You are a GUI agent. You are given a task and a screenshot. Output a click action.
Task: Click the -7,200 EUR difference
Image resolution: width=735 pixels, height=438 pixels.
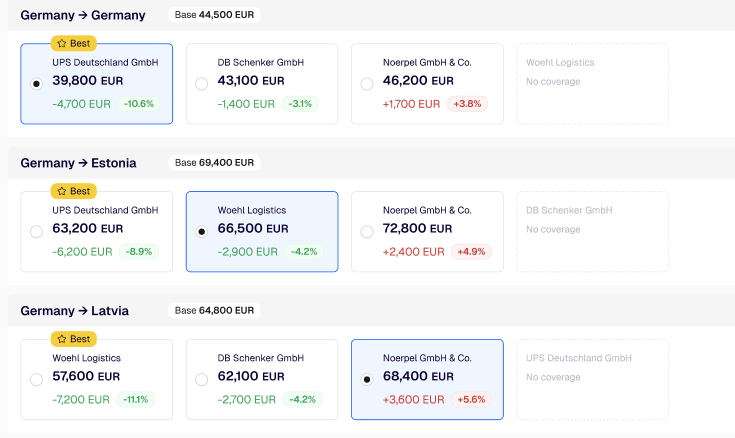coord(81,400)
